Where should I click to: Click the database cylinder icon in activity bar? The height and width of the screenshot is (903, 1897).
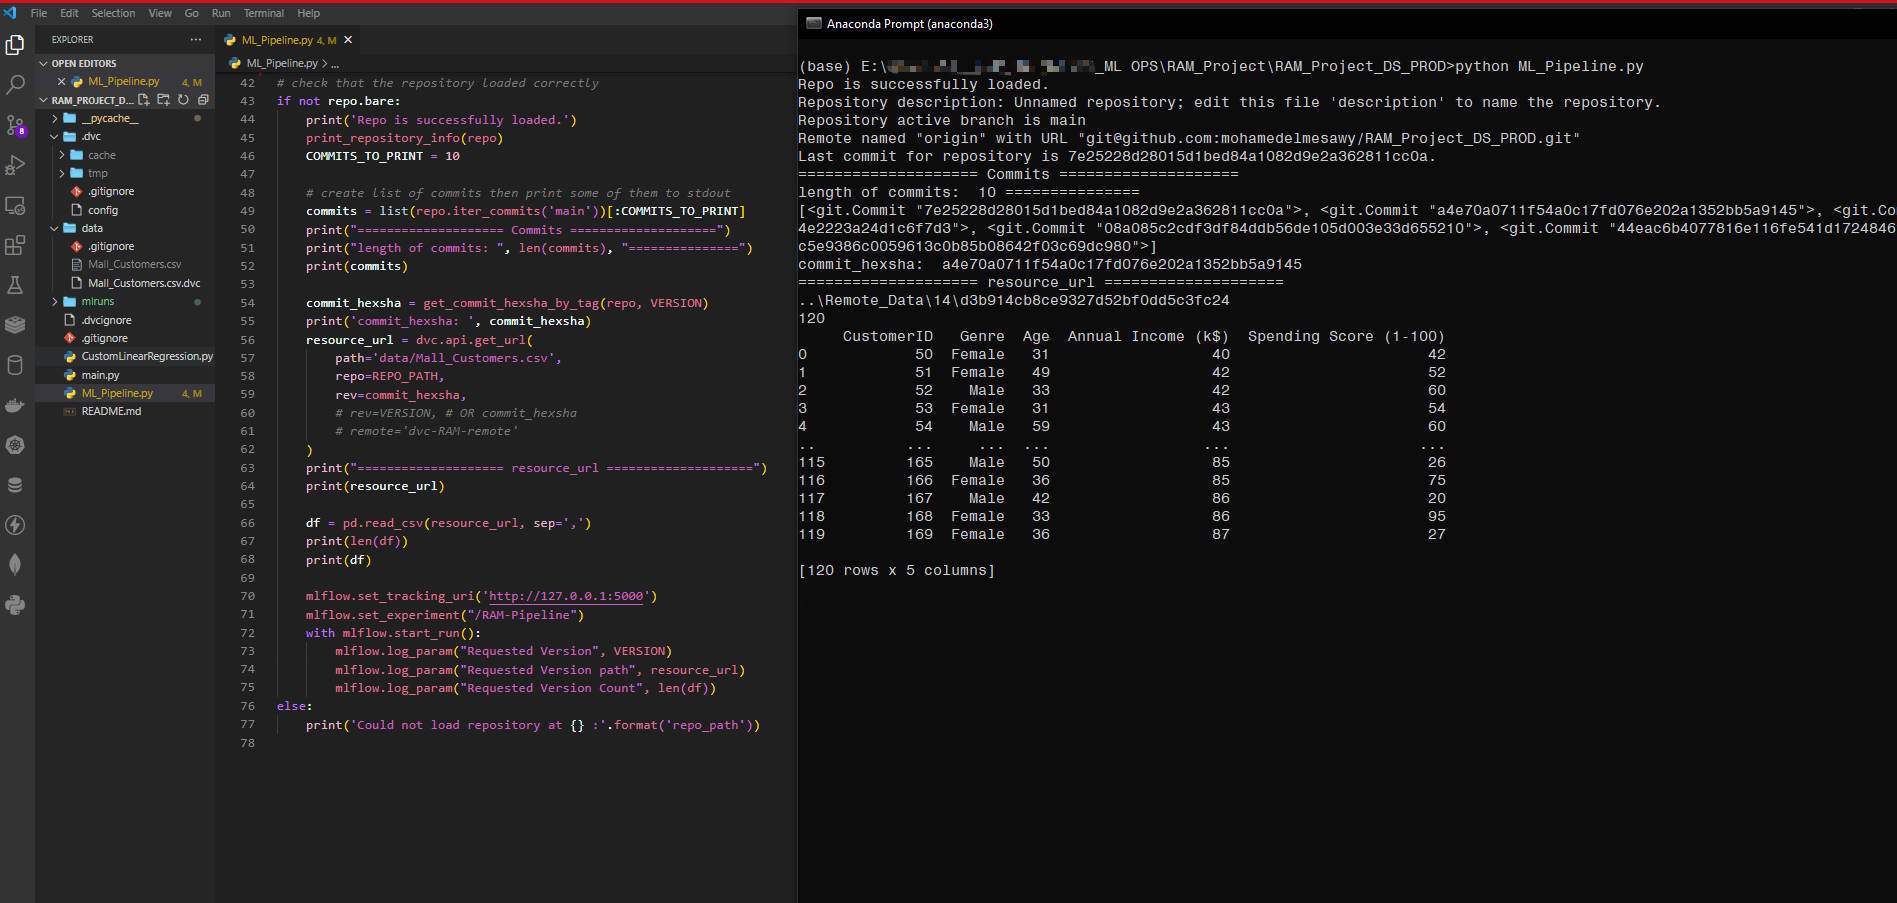point(15,365)
